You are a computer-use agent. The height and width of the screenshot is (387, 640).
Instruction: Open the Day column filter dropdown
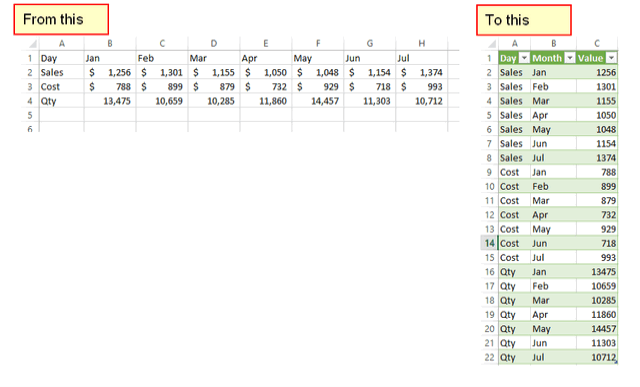pyautogui.click(x=524, y=58)
